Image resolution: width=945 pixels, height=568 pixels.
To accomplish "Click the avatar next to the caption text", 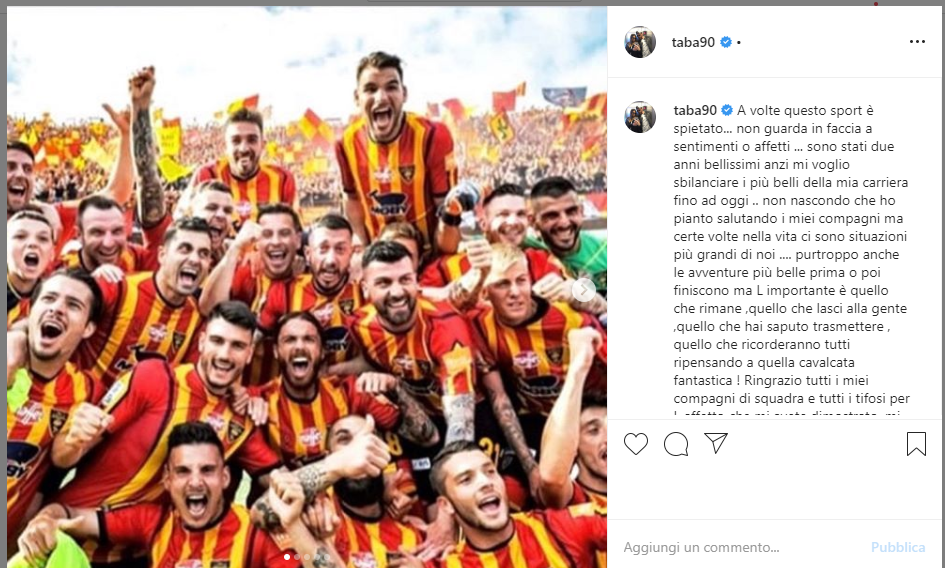I will tap(640, 117).
